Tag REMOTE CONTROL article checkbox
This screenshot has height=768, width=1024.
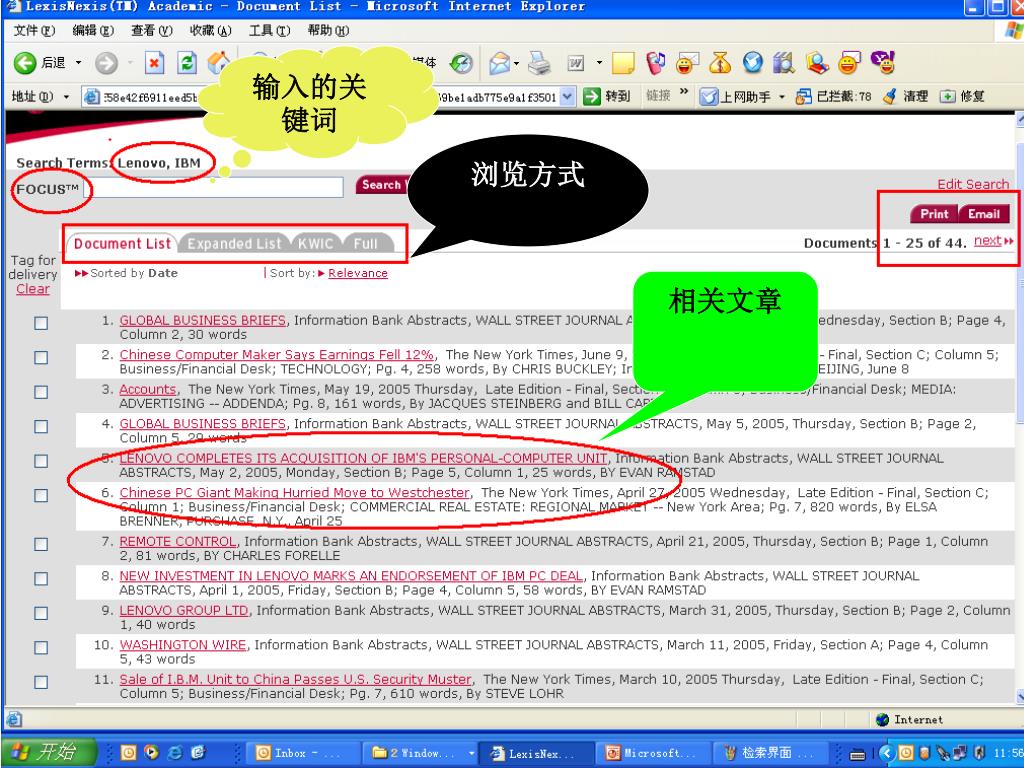tap(41, 545)
